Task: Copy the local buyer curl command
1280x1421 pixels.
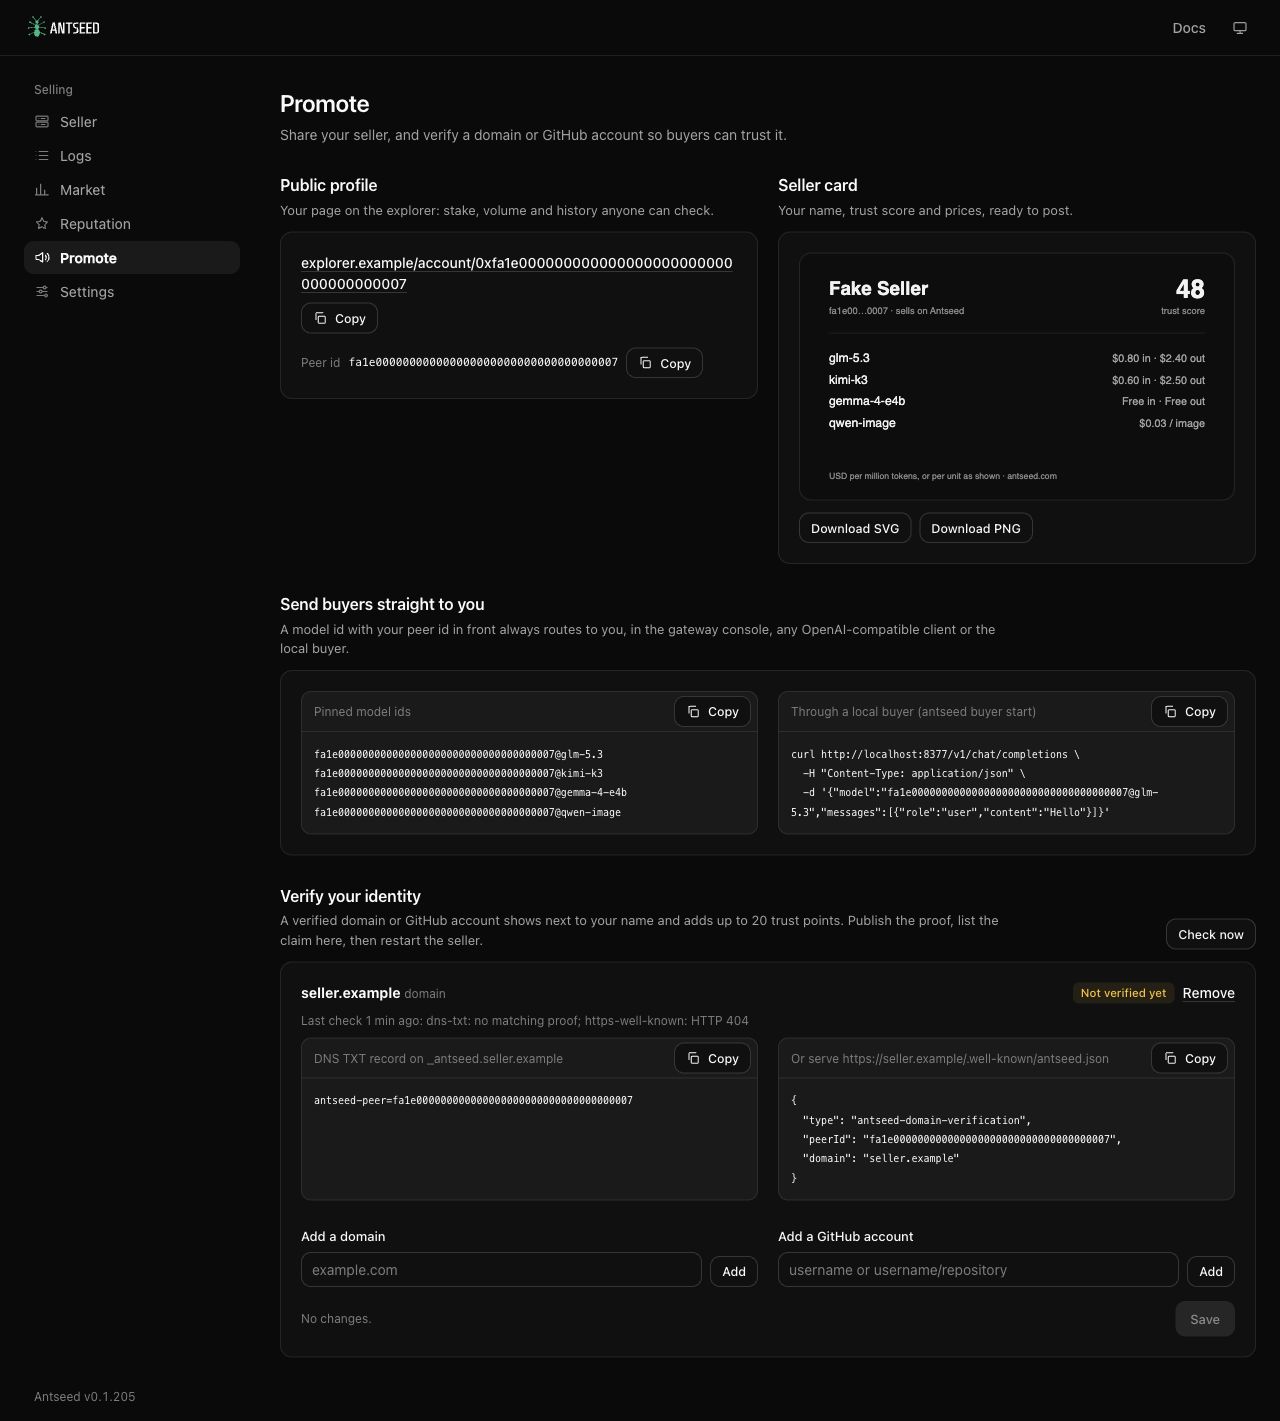Action: point(1189,711)
